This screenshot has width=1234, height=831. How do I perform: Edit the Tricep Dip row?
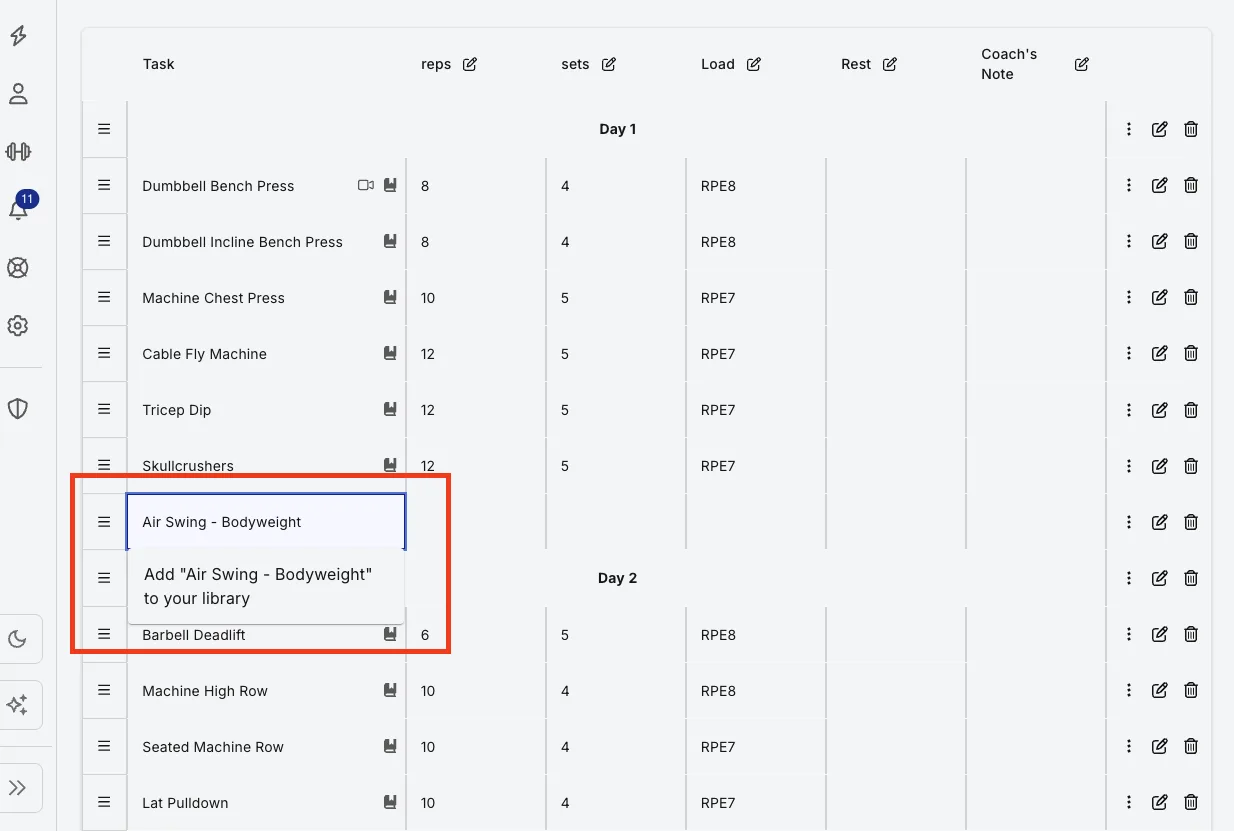pos(1160,410)
